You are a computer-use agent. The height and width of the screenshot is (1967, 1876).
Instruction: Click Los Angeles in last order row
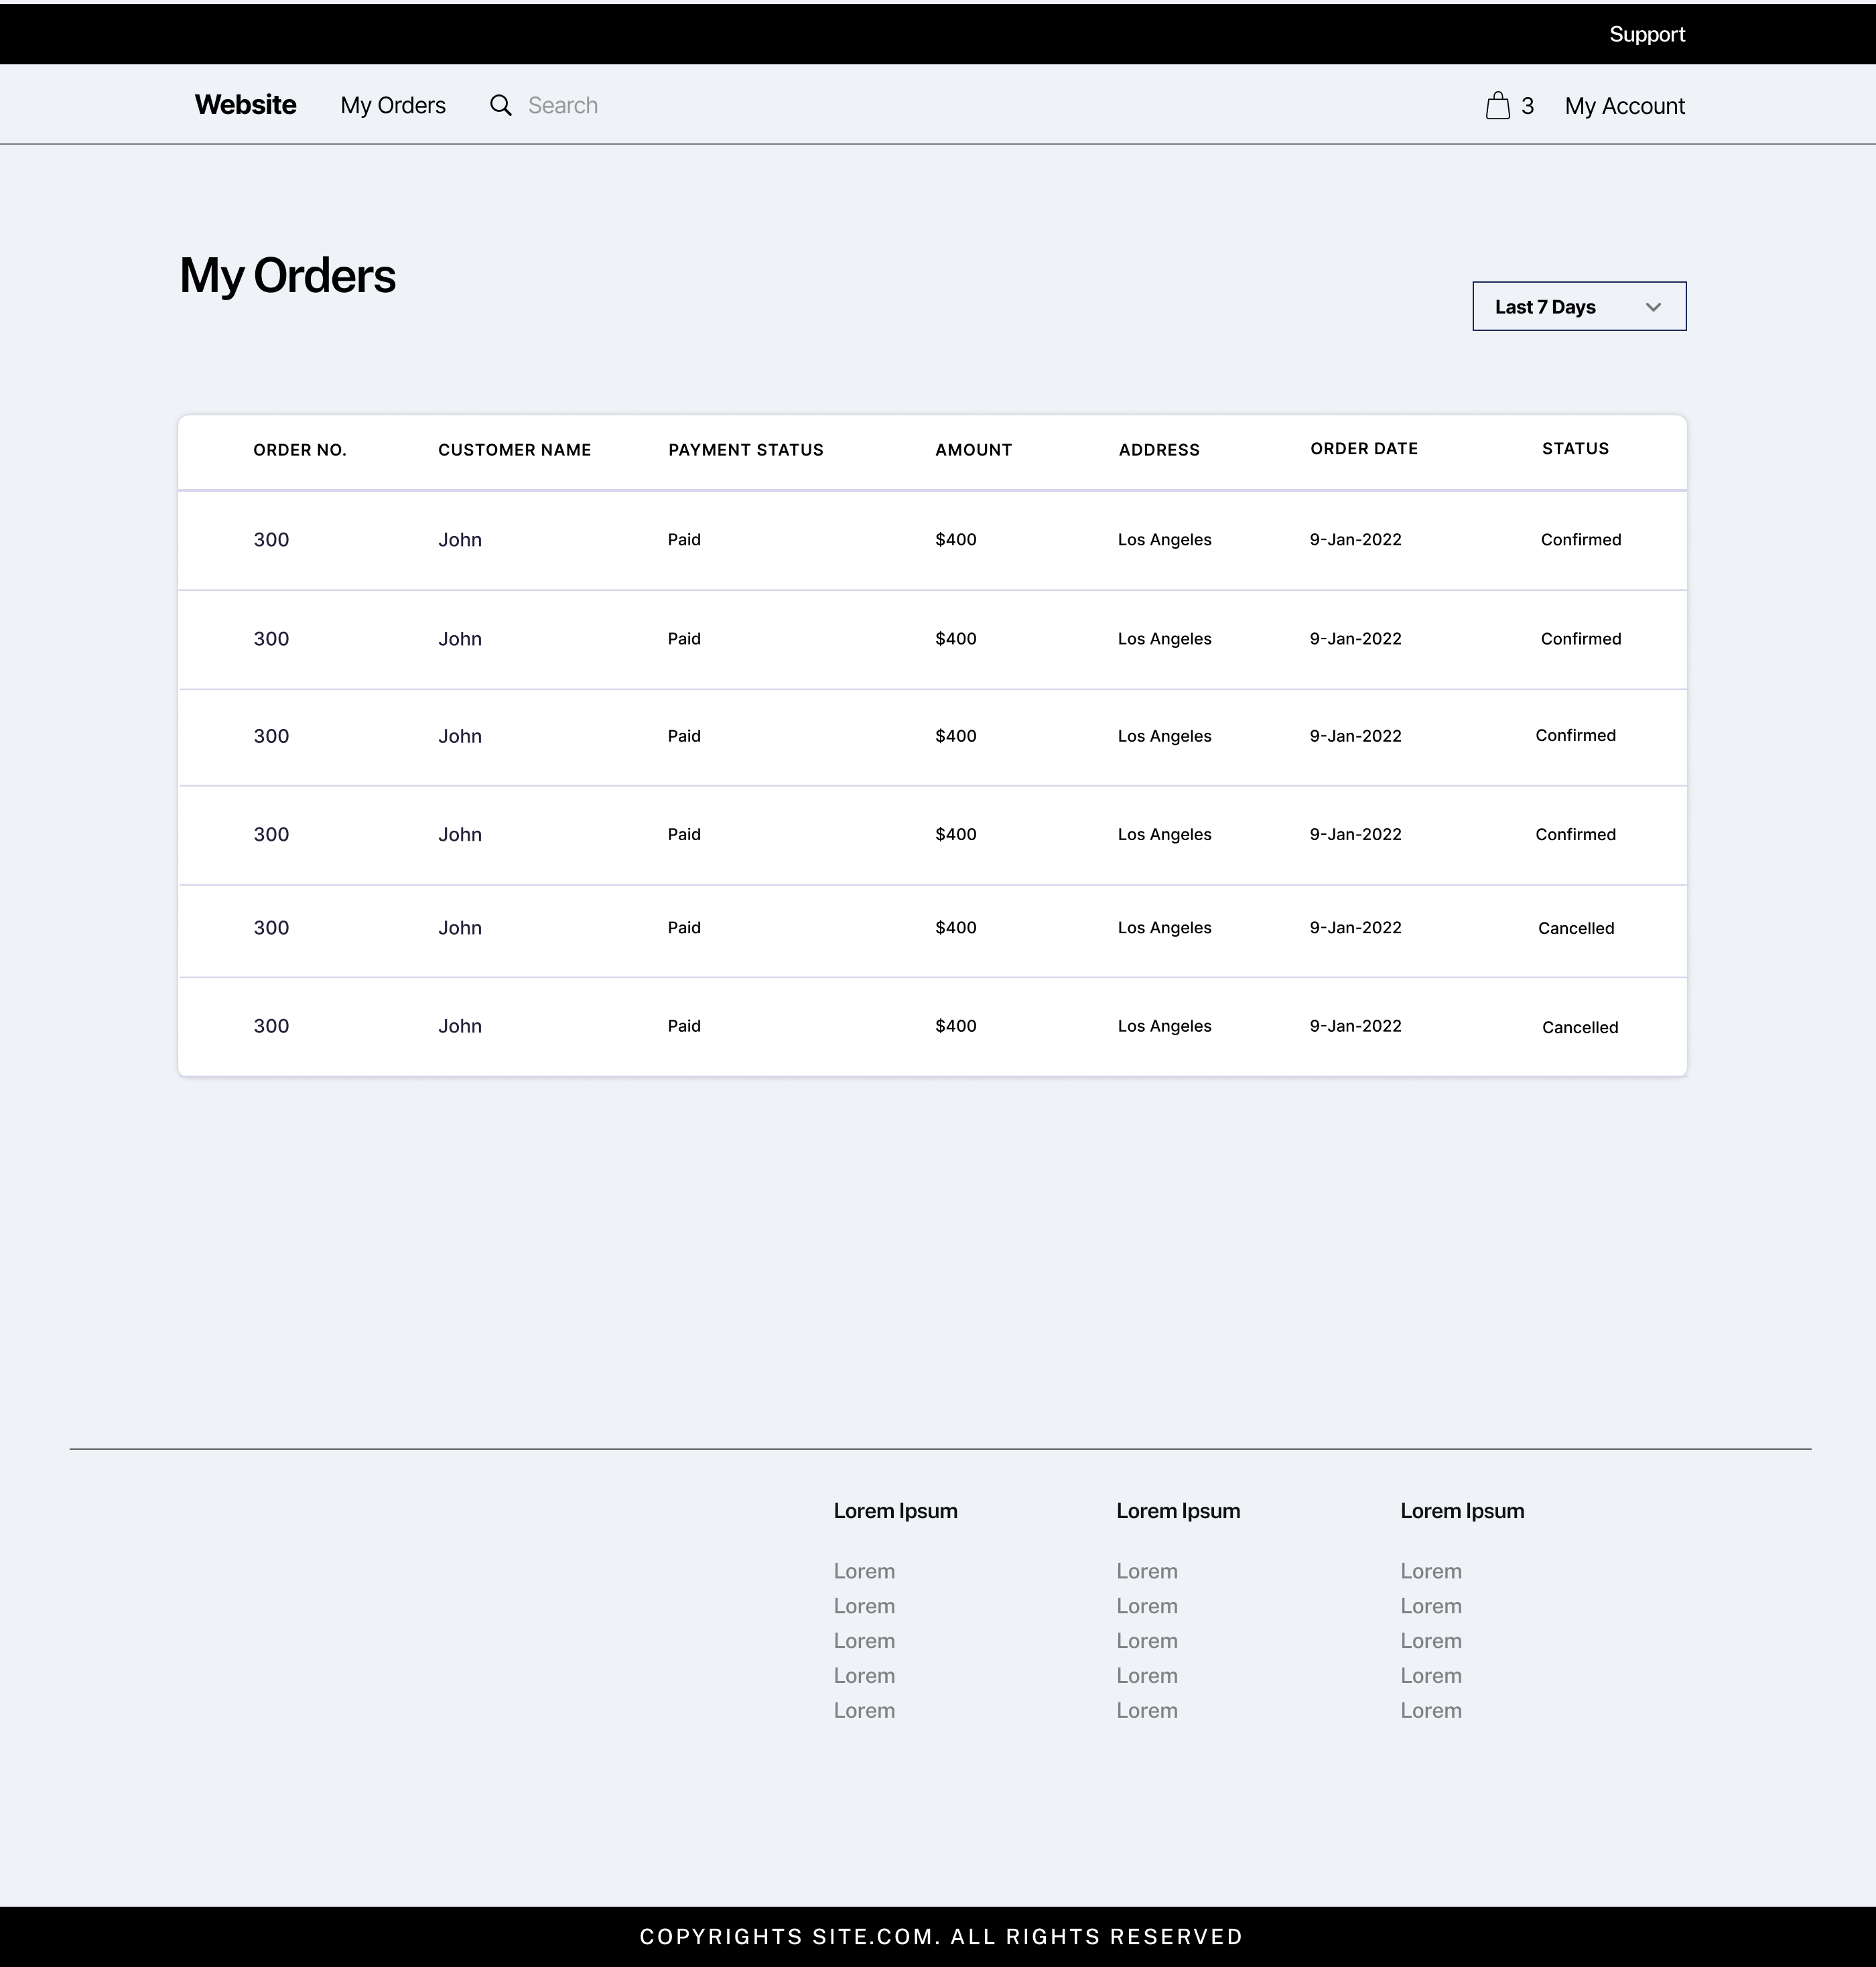(x=1164, y=1027)
